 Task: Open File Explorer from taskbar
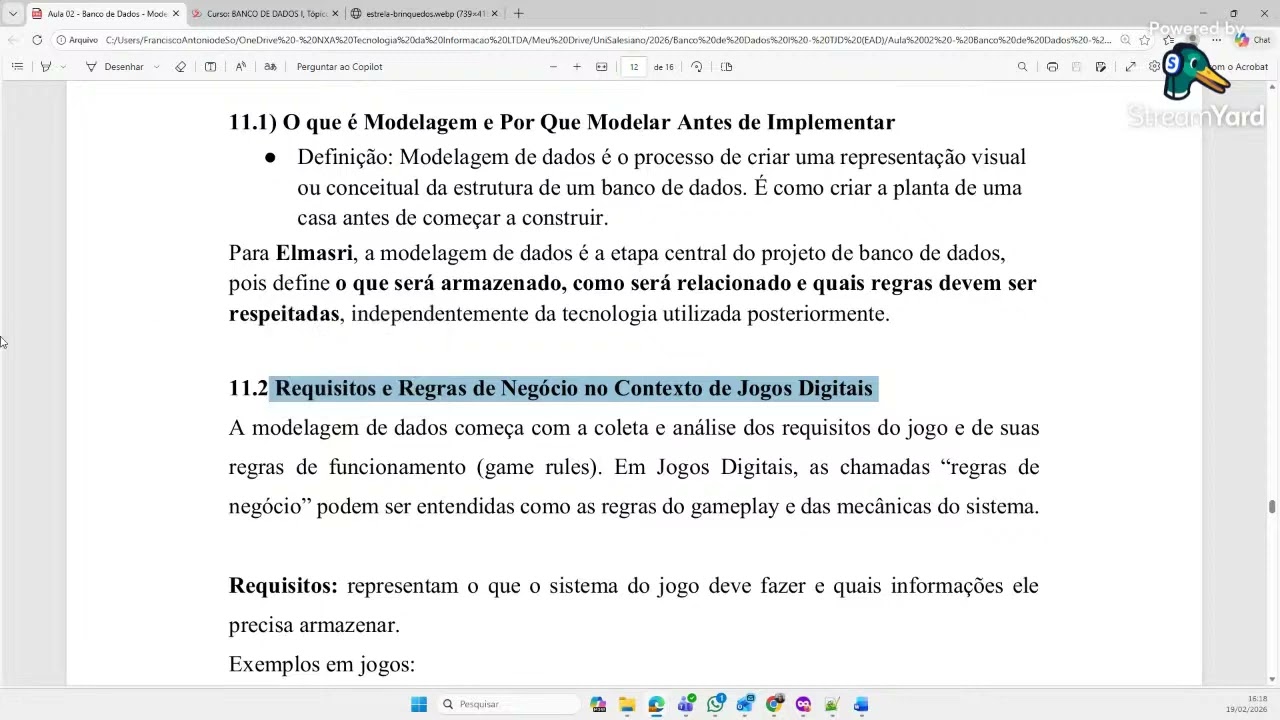627,704
